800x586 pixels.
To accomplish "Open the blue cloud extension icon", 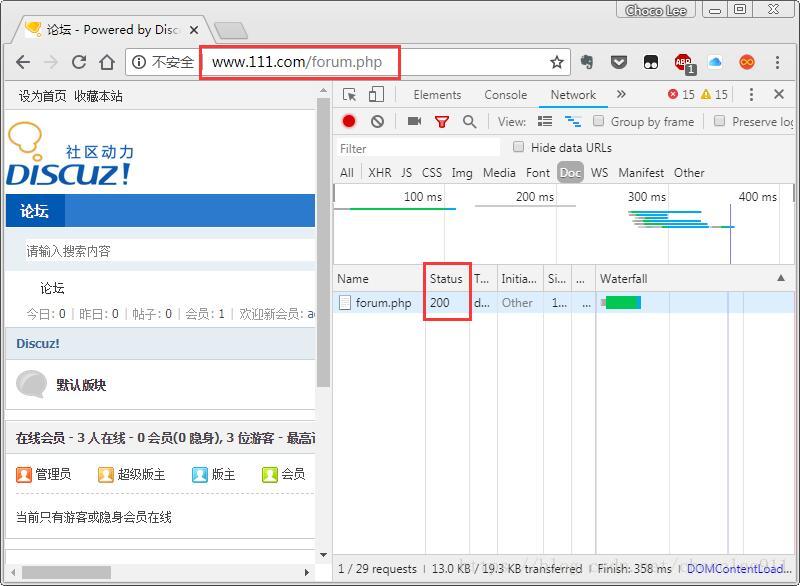I will click(x=715, y=62).
